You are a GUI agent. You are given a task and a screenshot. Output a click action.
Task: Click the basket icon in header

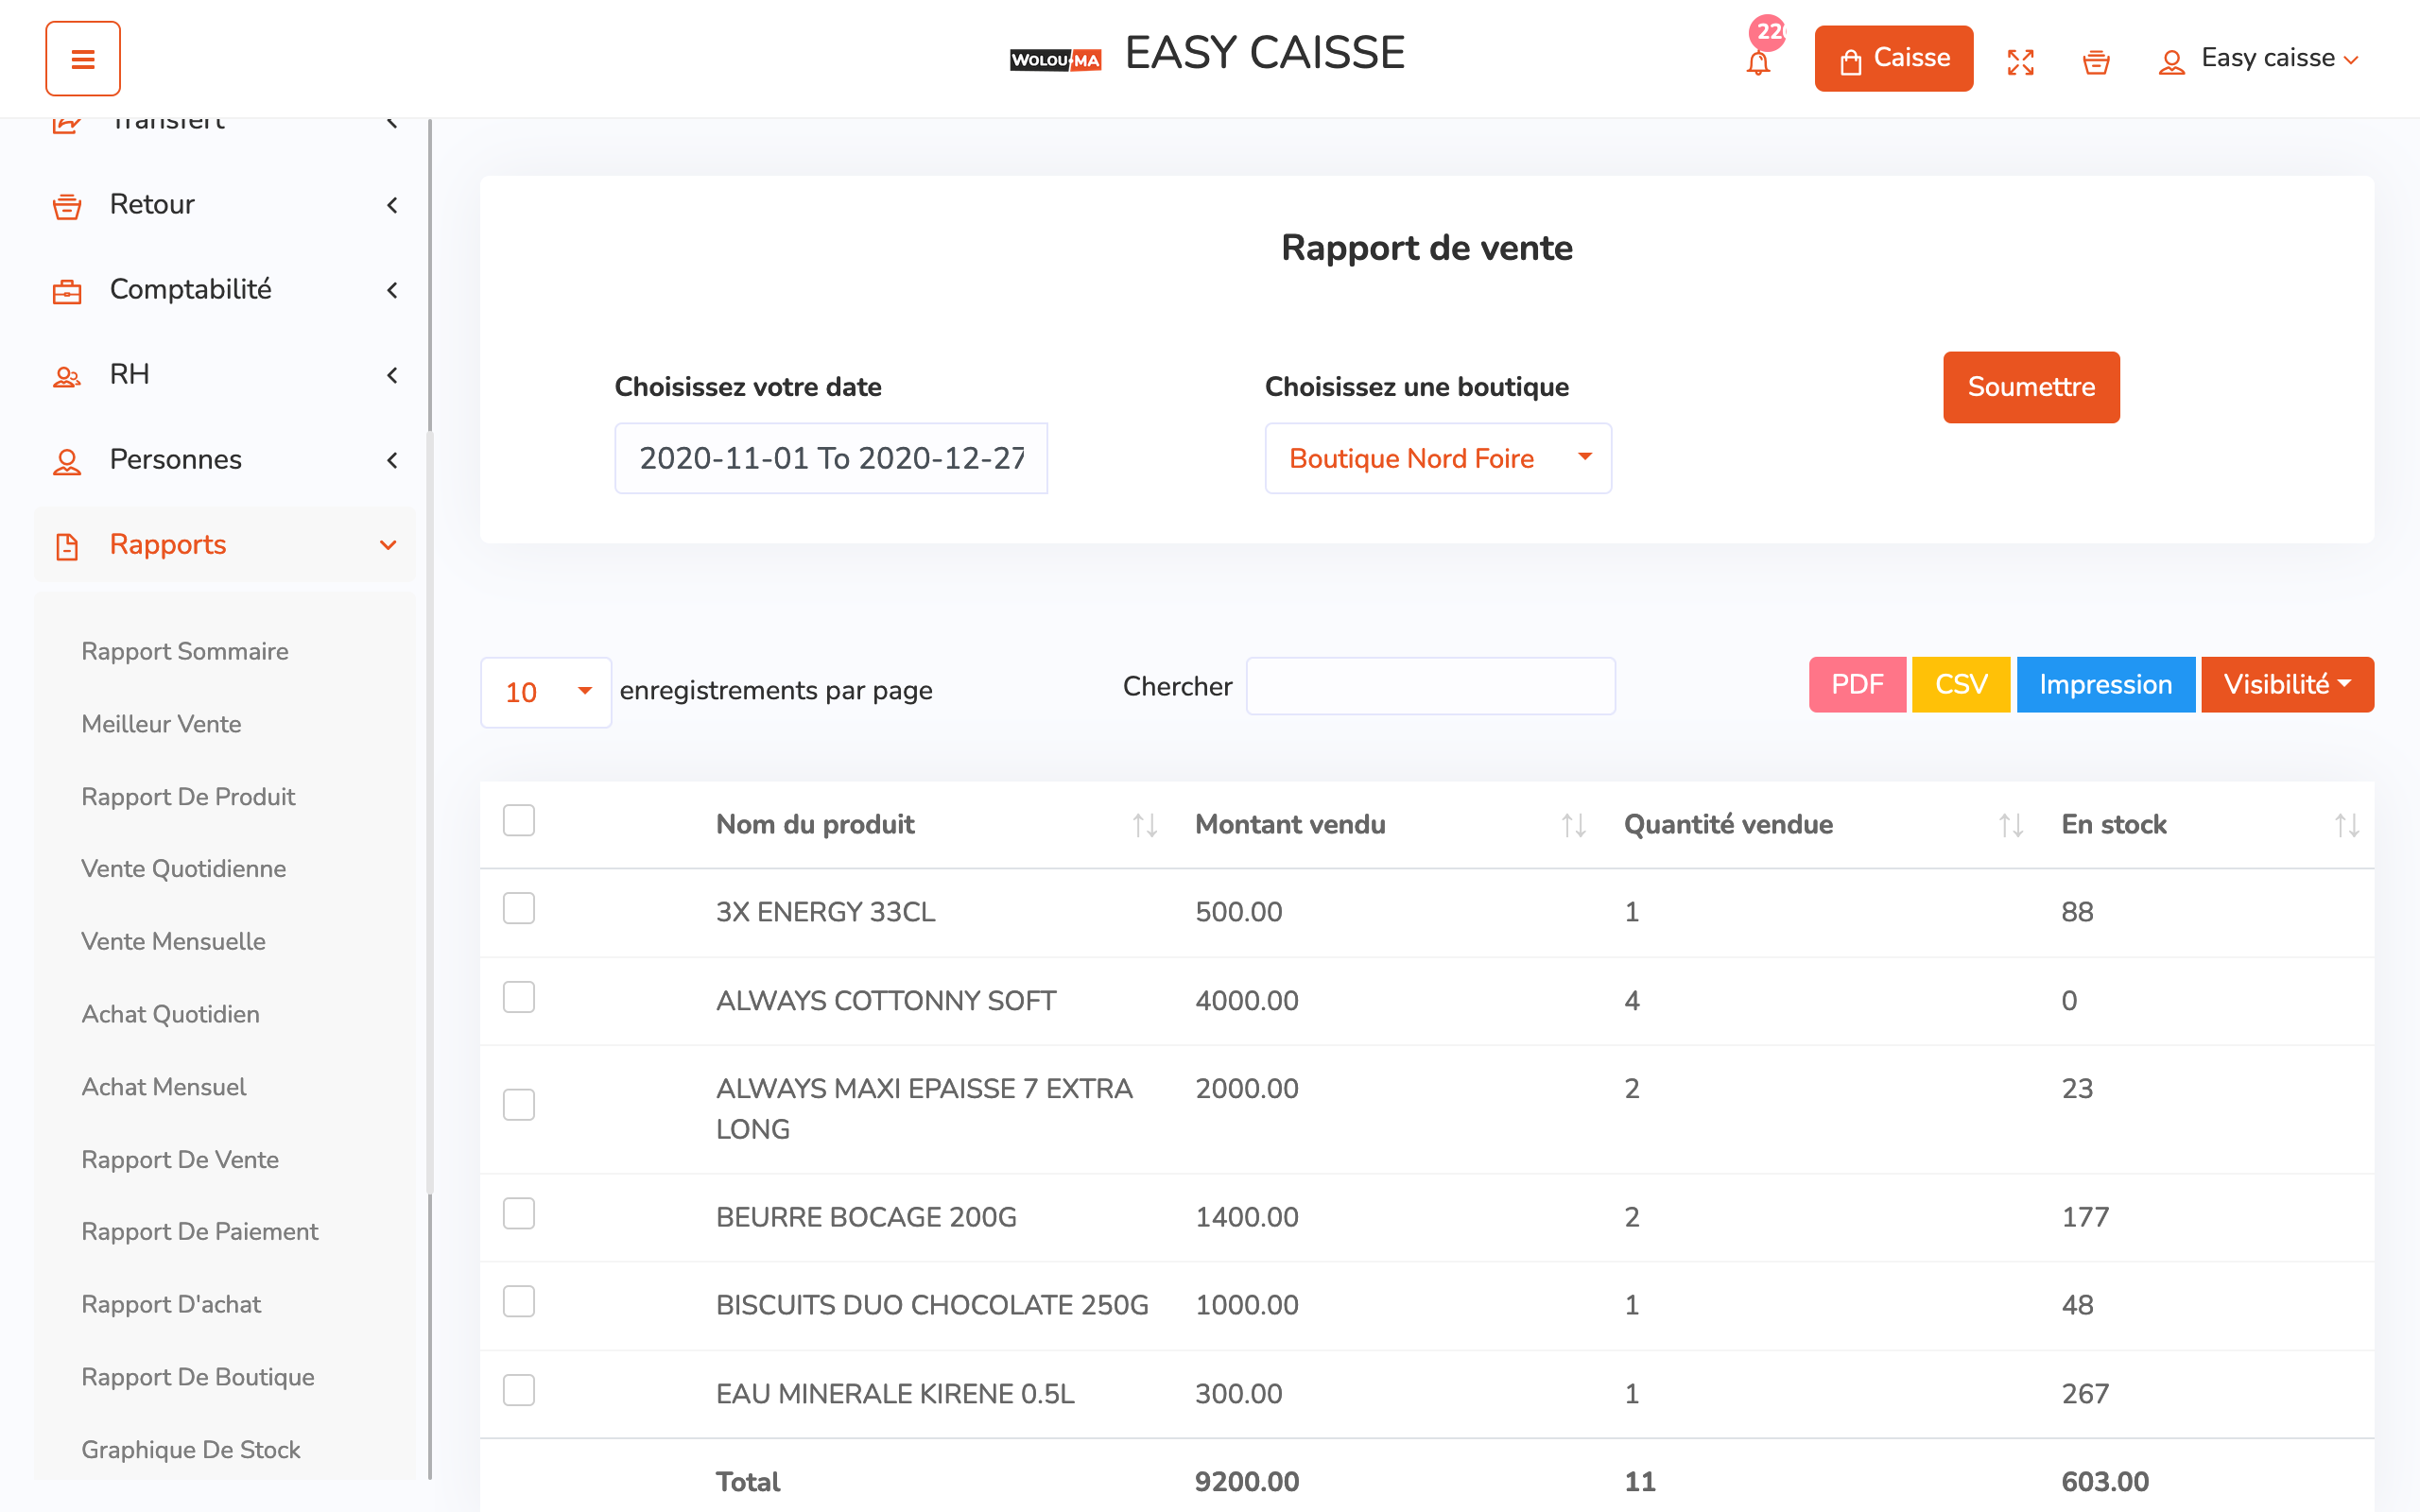pyautogui.click(x=2095, y=62)
